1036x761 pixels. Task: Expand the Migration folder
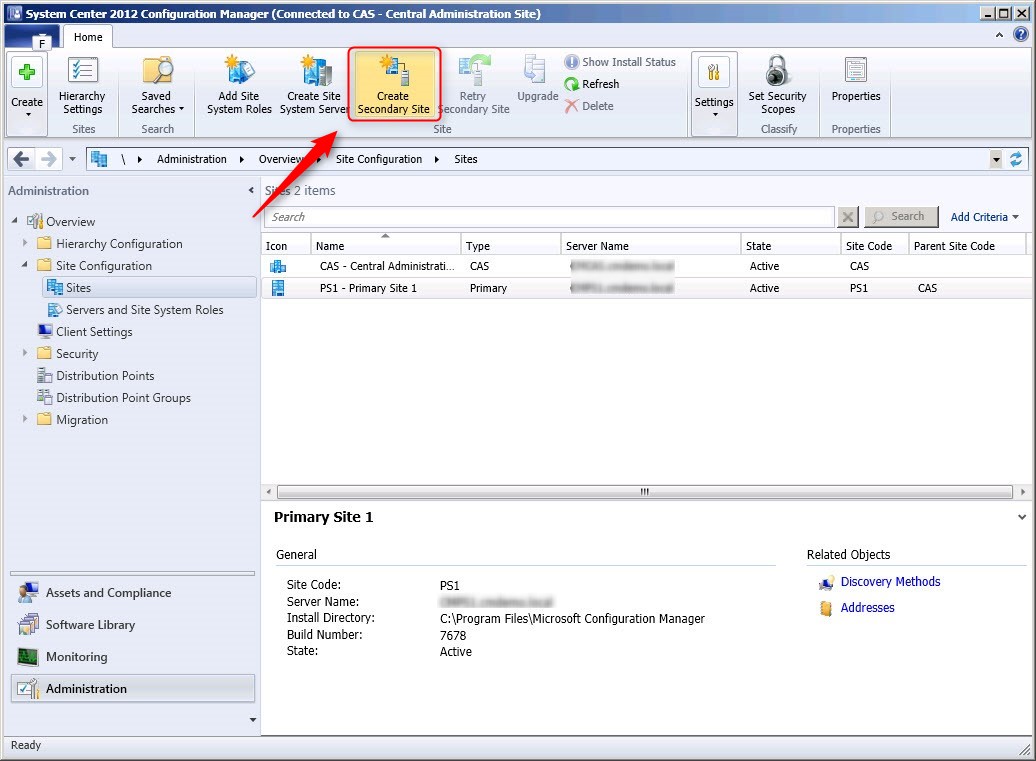(x=25, y=418)
